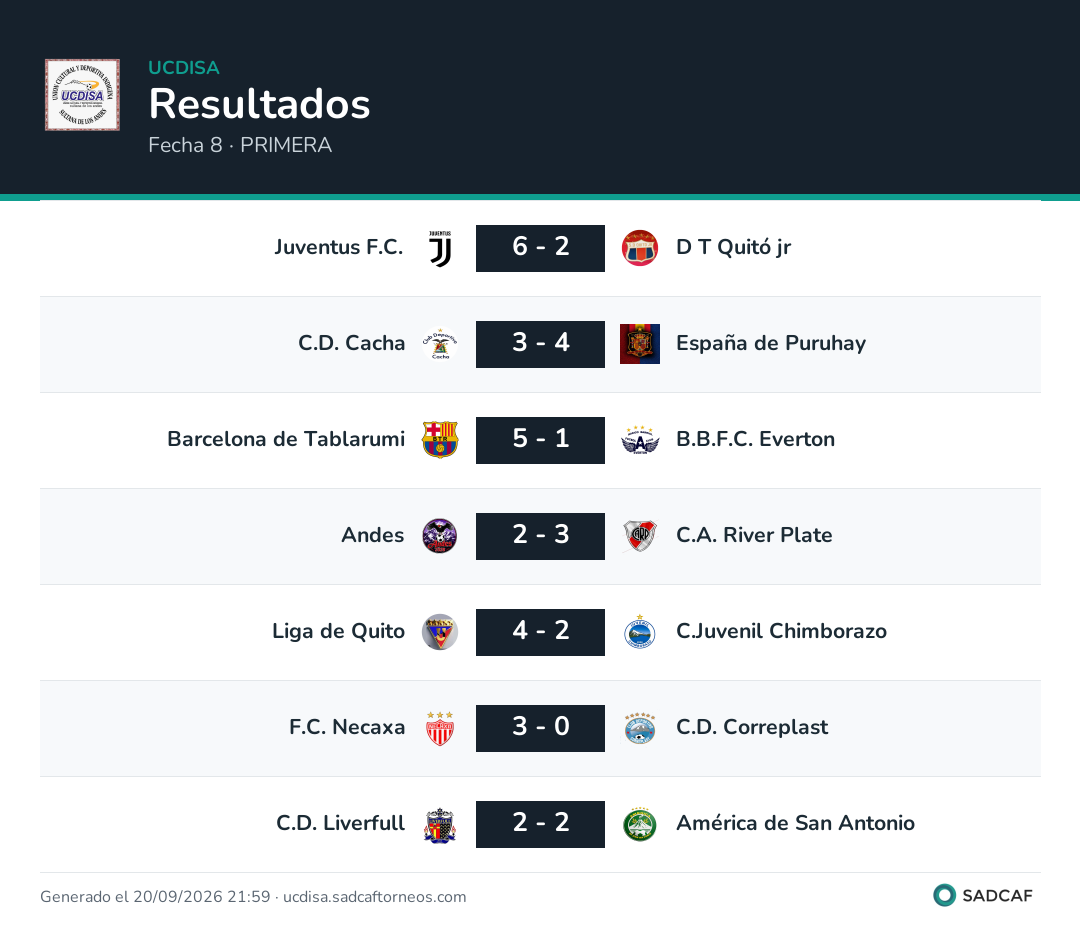The width and height of the screenshot is (1080, 948).
Task: Click the UCDISA league logo
Action: (82, 94)
